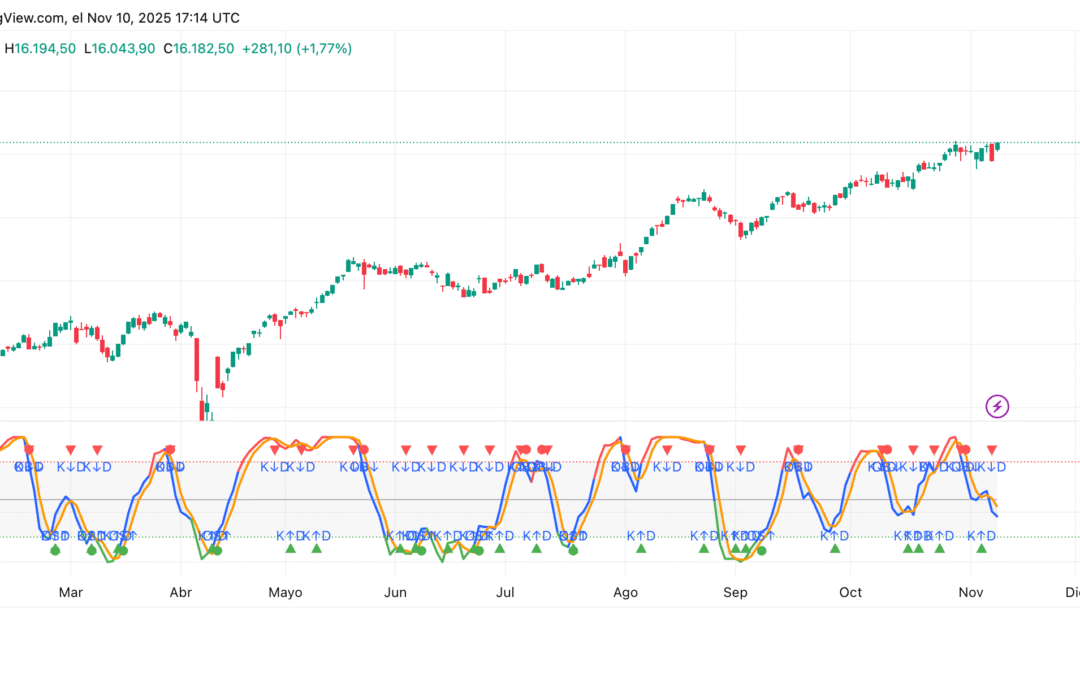Viewport: 1080px width, 675px height.
Task: Select the Nov label on the time axis
Action: [971, 592]
